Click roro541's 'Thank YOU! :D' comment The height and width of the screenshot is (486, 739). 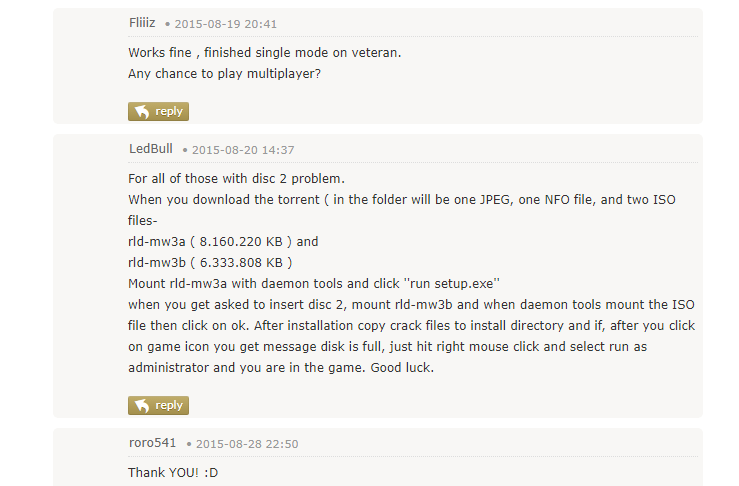(173, 473)
